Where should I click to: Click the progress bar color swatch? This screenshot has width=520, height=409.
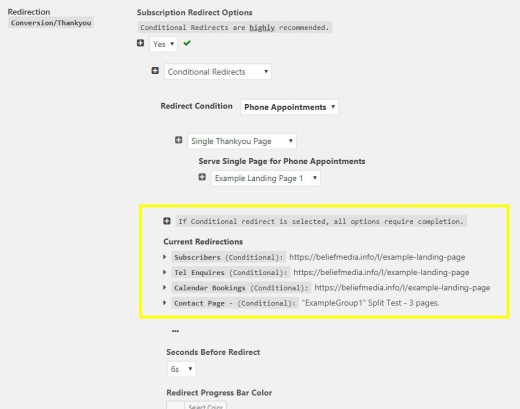[x=175, y=406]
